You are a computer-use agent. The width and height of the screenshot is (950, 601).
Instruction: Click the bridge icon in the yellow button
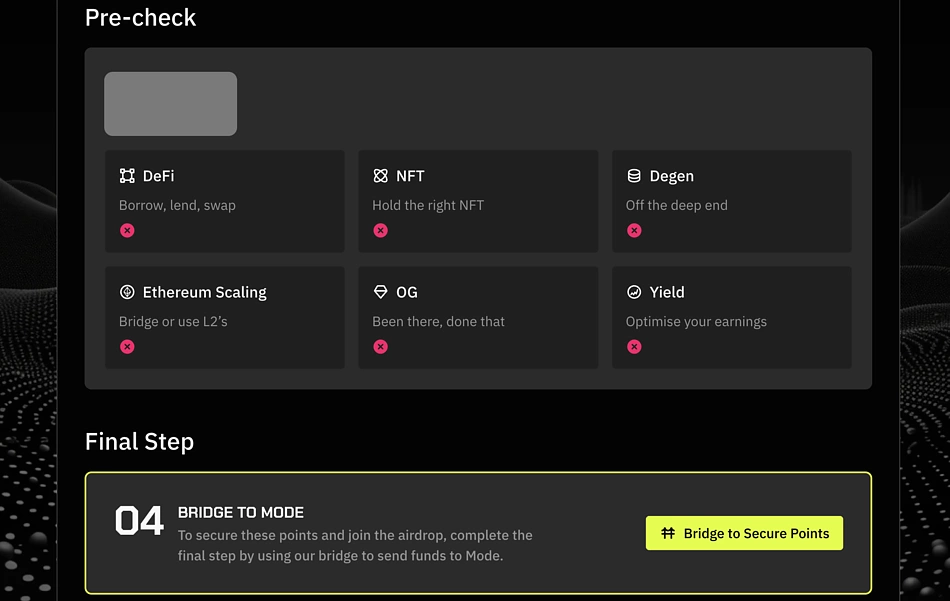pos(668,533)
